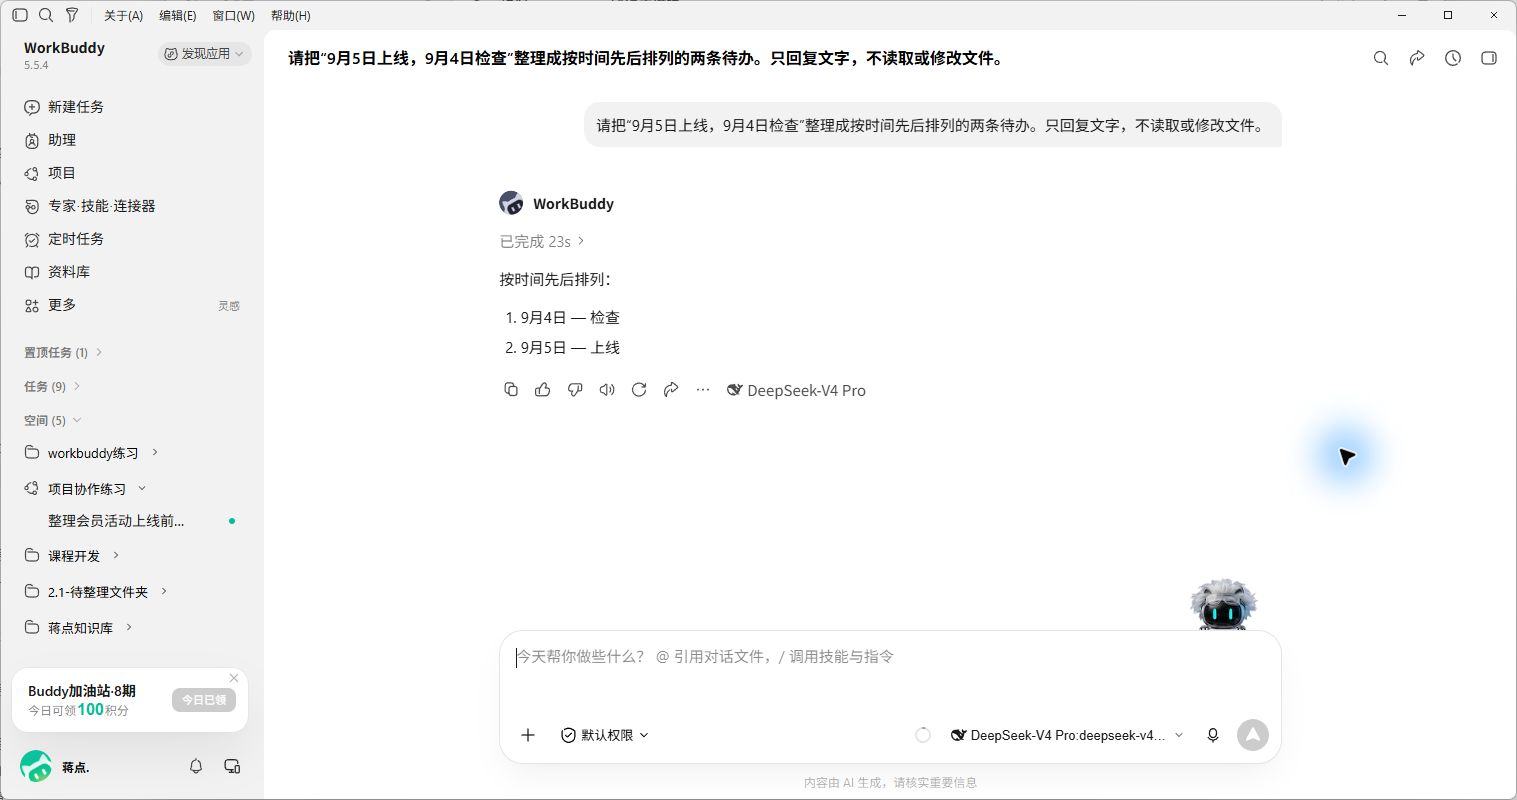Share the conversation via top-right arrow icon
This screenshot has width=1517, height=800.
[1417, 58]
